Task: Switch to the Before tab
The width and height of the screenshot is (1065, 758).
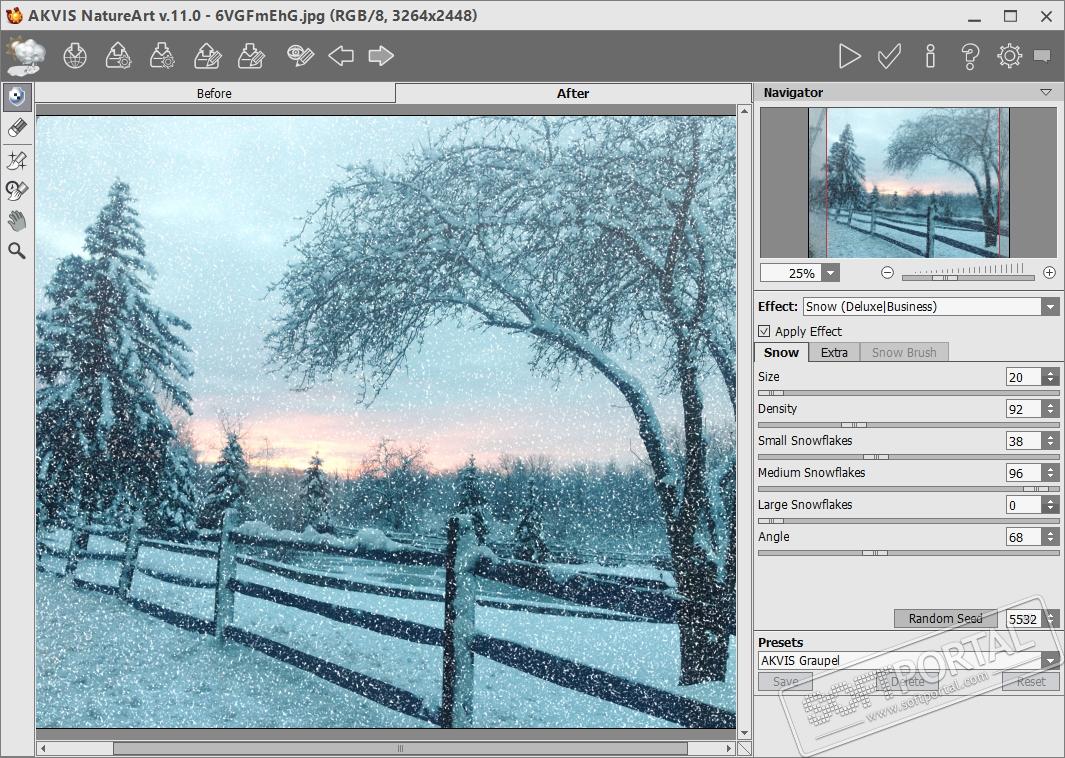Action: (x=215, y=93)
